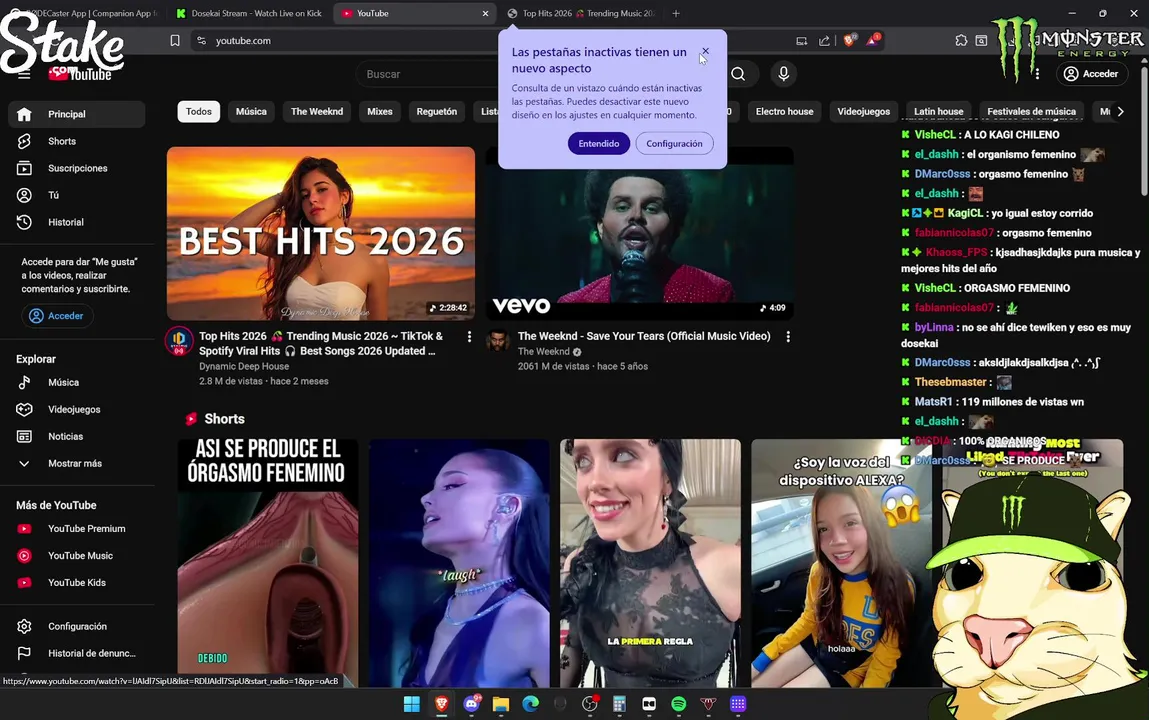Select the Mixes filter chip
Viewport: 1149px width, 720px height.
(x=380, y=111)
